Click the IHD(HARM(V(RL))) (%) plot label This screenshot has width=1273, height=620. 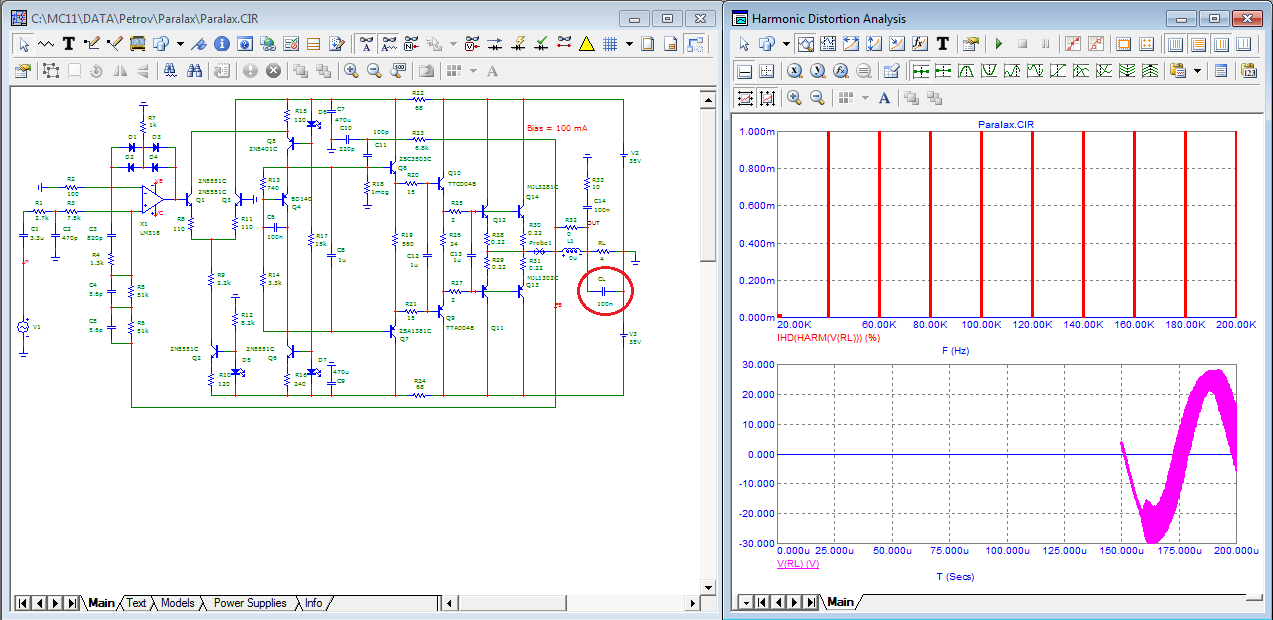(828, 338)
